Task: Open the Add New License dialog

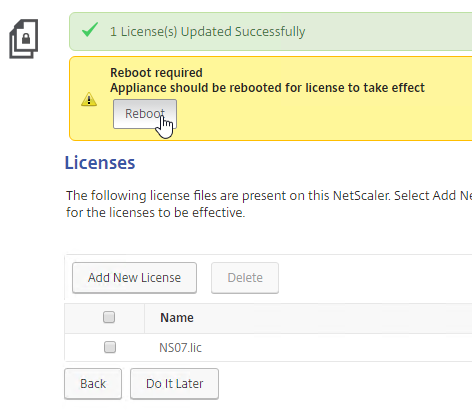Action: click(134, 278)
